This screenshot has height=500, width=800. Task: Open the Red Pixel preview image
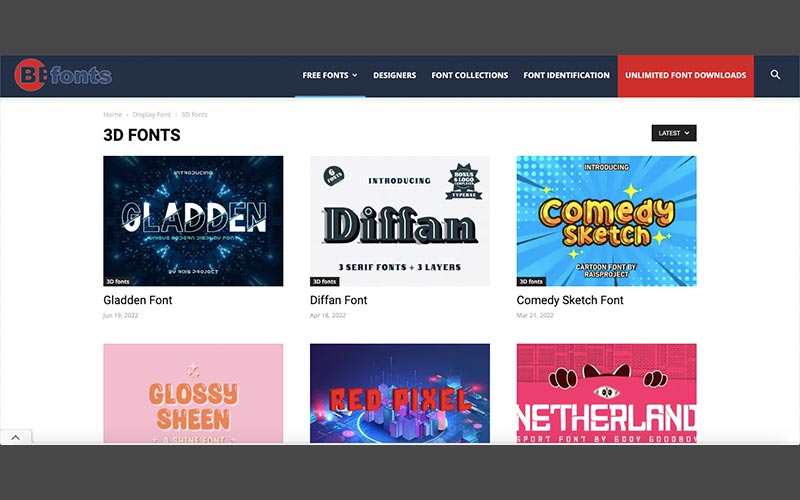399,393
